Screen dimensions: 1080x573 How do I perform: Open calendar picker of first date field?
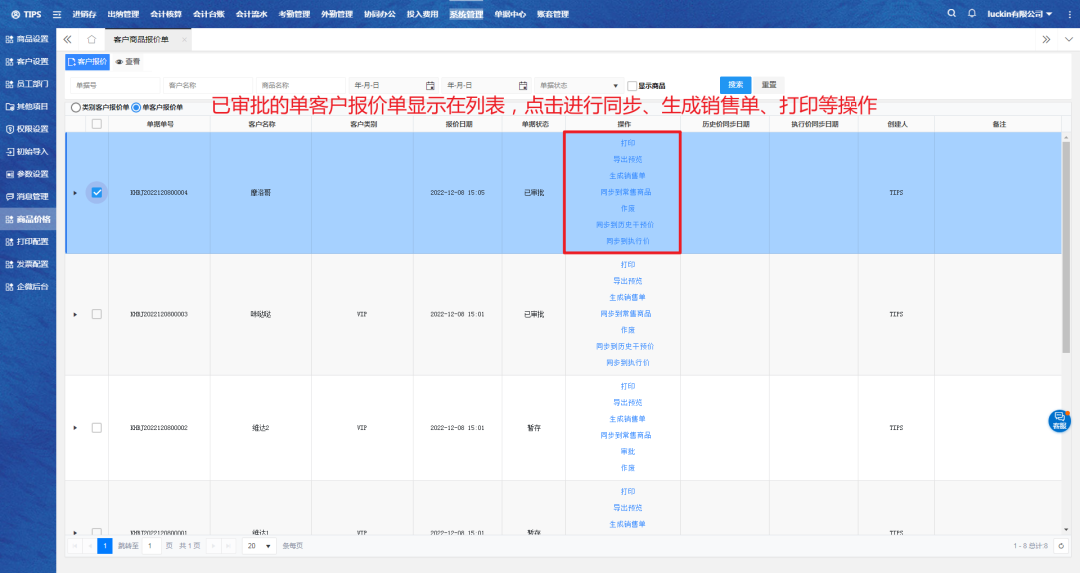point(430,86)
